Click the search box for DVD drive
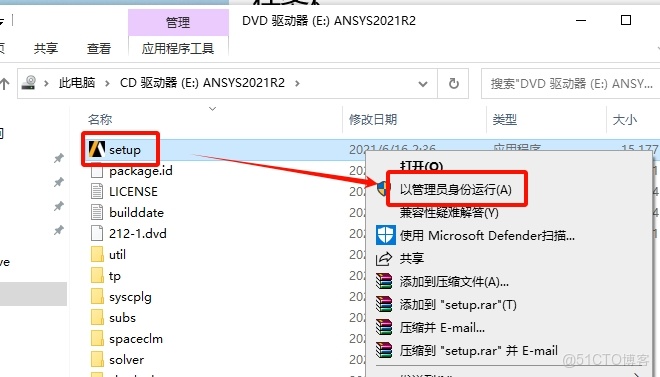Screen dimensions: 660x377 click(570, 83)
